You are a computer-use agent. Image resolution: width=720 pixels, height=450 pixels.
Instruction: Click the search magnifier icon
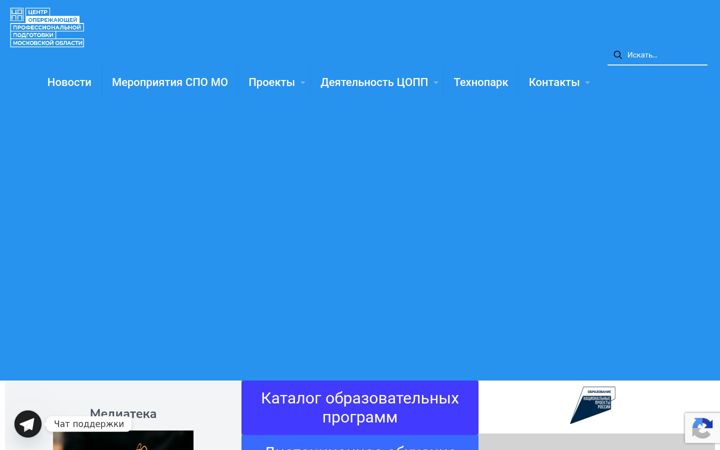618,55
